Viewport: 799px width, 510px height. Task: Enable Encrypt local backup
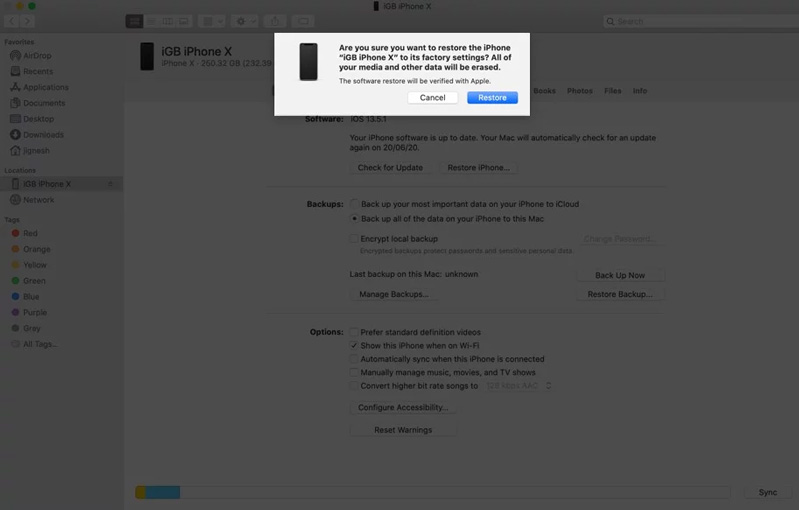pyautogui.click(x=354, y=238)
